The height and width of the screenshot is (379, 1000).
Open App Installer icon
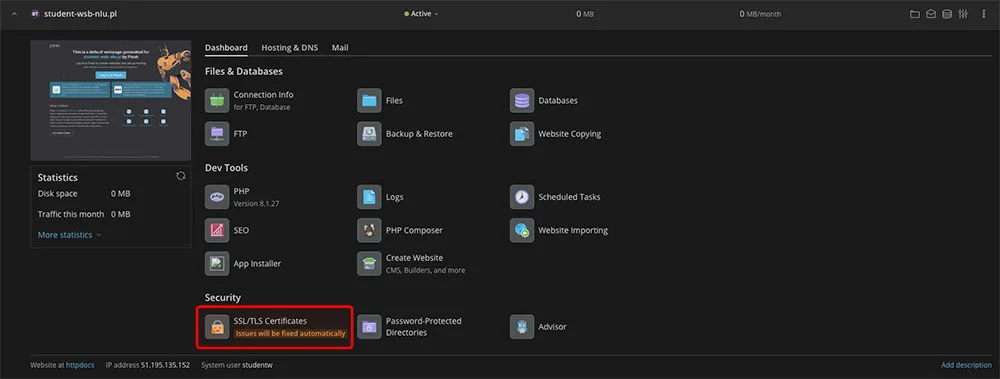click(x=217, y=264)
